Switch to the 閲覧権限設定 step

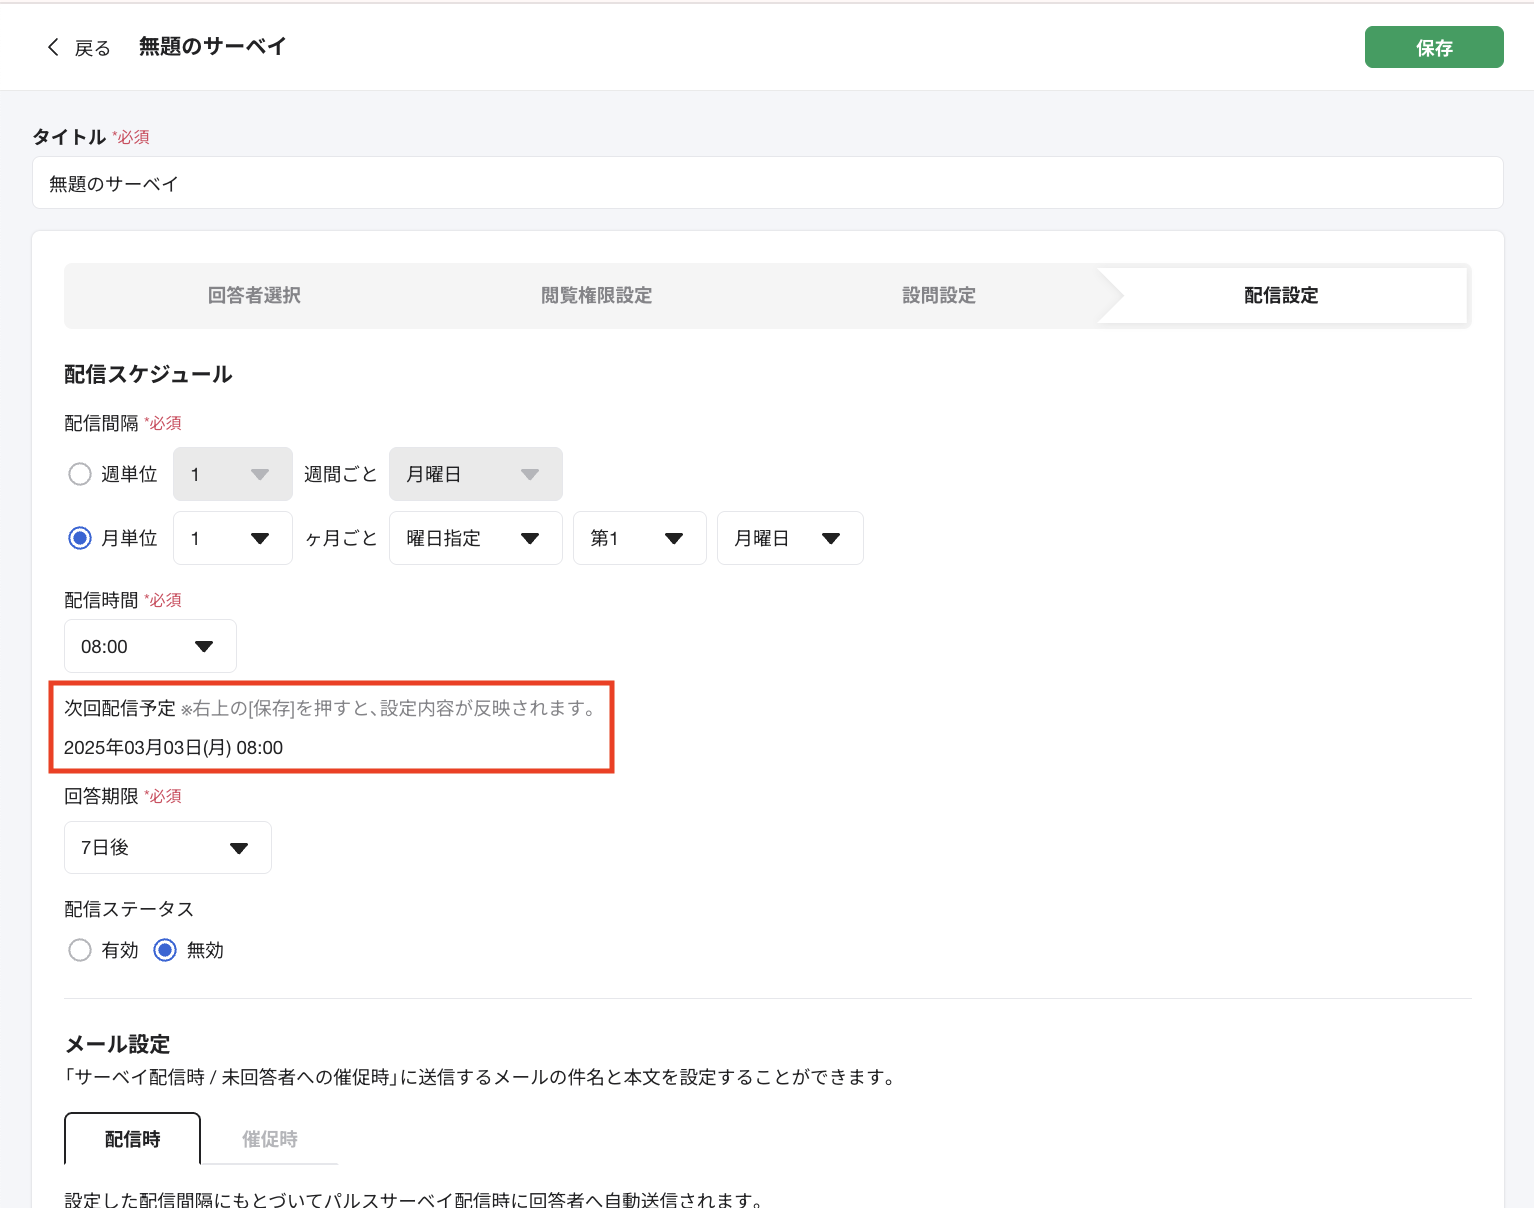596,295
